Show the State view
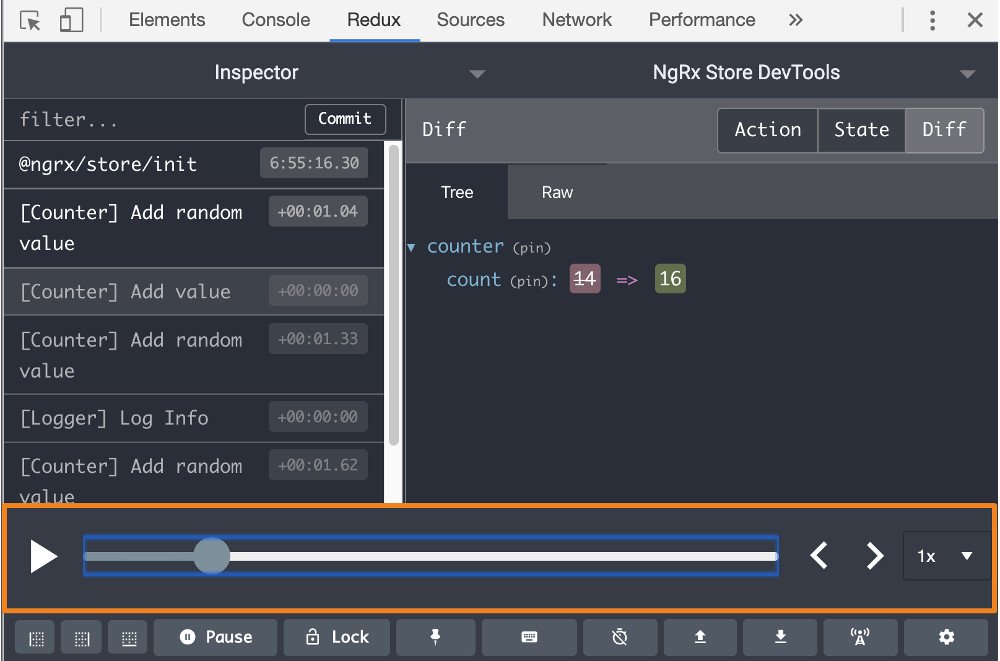1000x661 pixels. point(862,130)
